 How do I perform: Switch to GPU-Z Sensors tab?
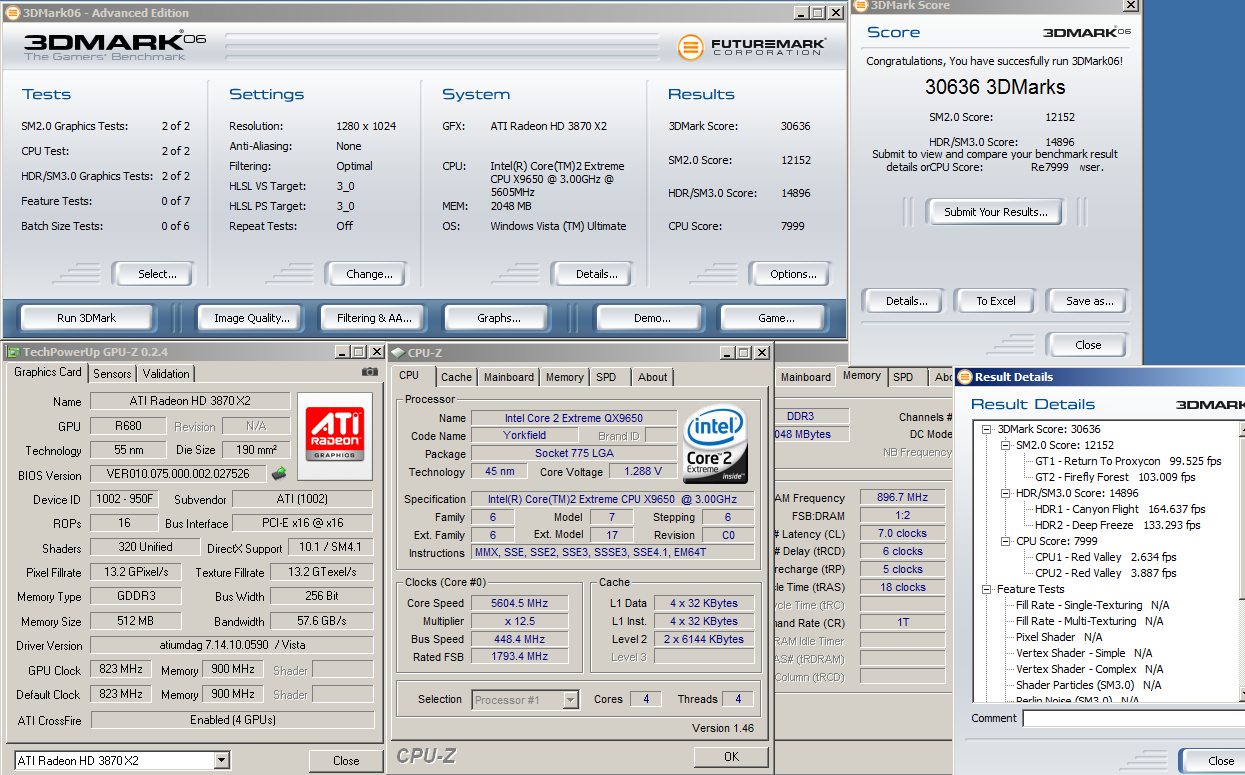[112, 374]
